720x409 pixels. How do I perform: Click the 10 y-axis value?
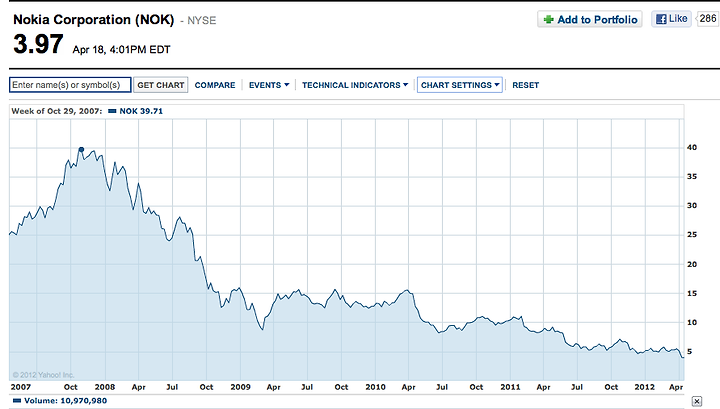pos(692,323)
